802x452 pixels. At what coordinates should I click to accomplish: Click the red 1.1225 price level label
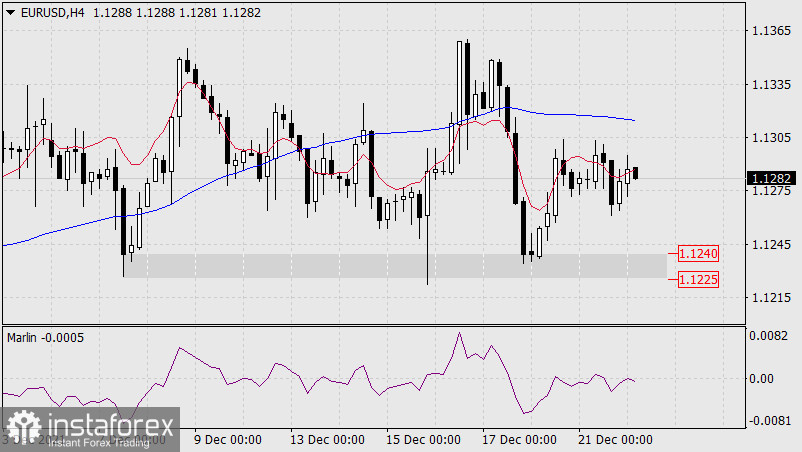(x=699, y=279)
